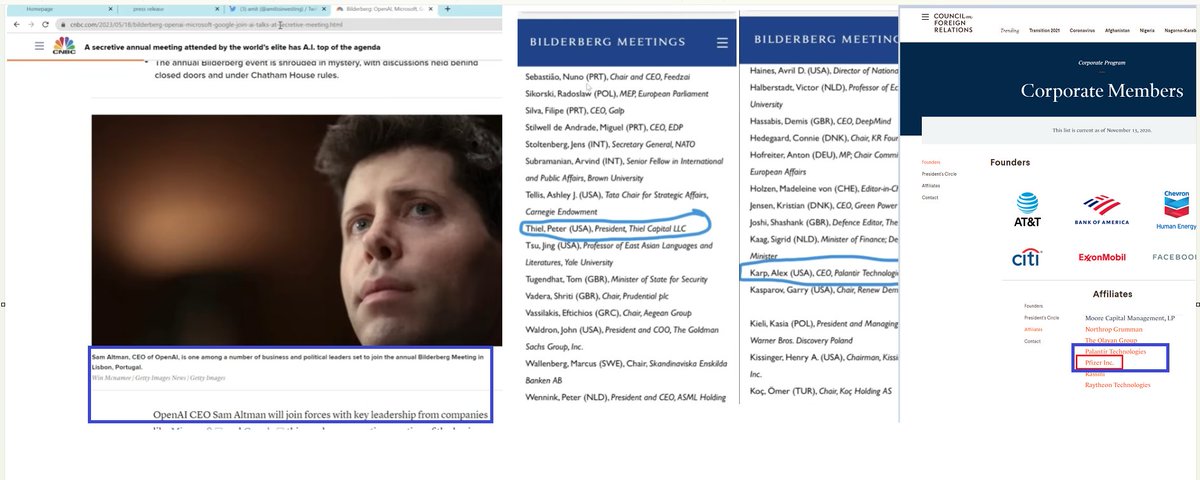Image resolution: width=1200 pixels, height=480 pixels.
Task: Jump to Founders in upper CFR sidebar
Action: (x=931, y=161)
